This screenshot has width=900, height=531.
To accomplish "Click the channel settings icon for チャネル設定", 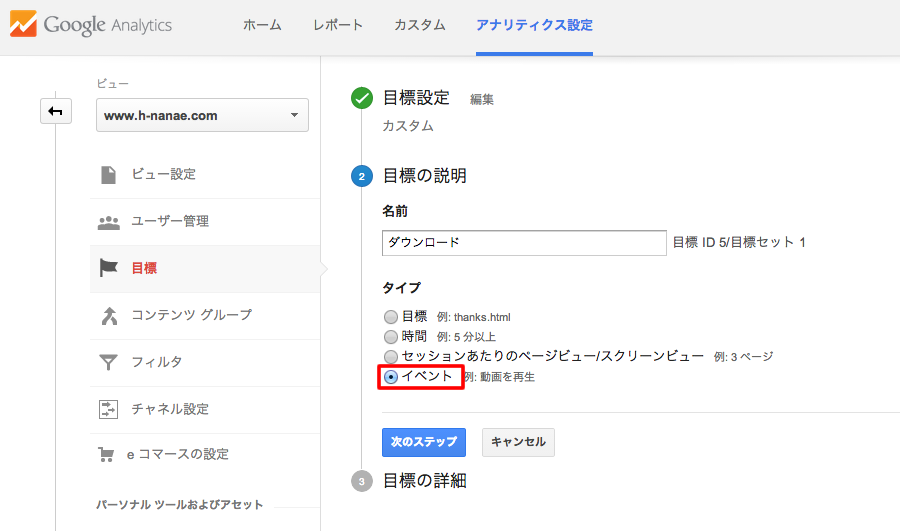I will pos(108,409).
